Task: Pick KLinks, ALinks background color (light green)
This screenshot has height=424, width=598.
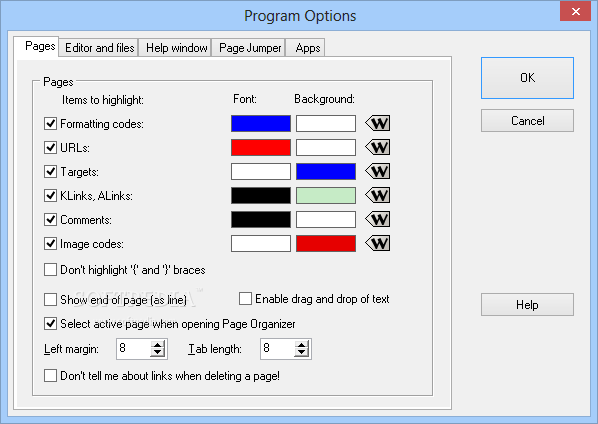Action: pyautogui.click(x=326, y=196)
